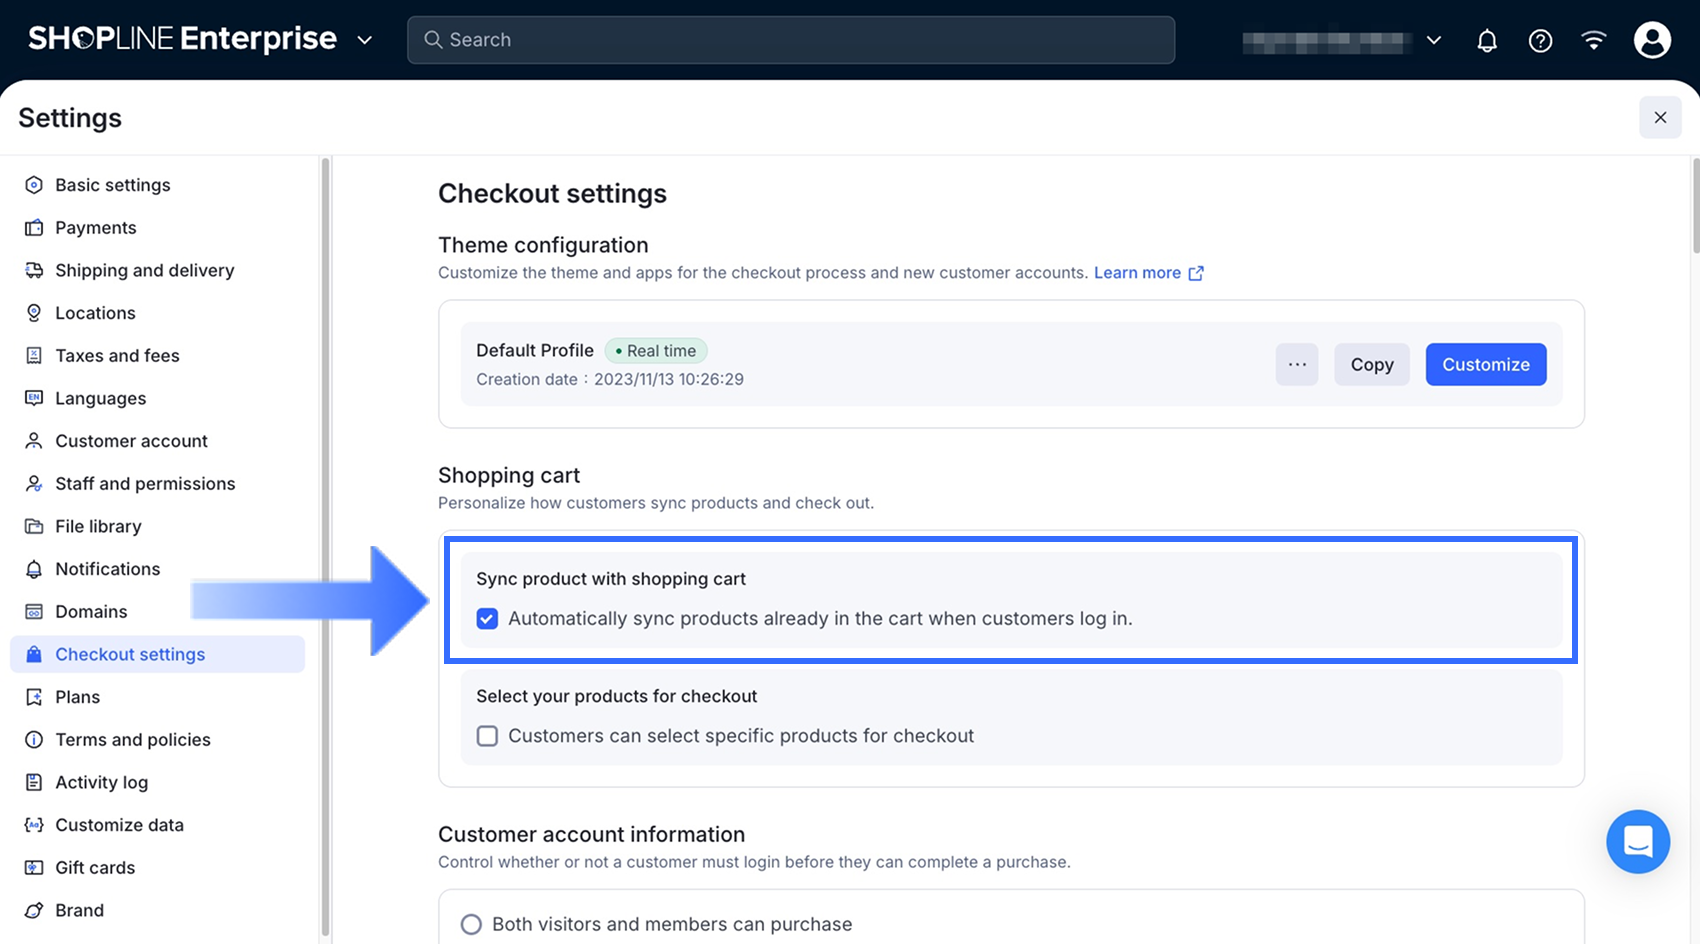Click into the Search field
This screenshot has height=944, width=1700.
[790, 40]
